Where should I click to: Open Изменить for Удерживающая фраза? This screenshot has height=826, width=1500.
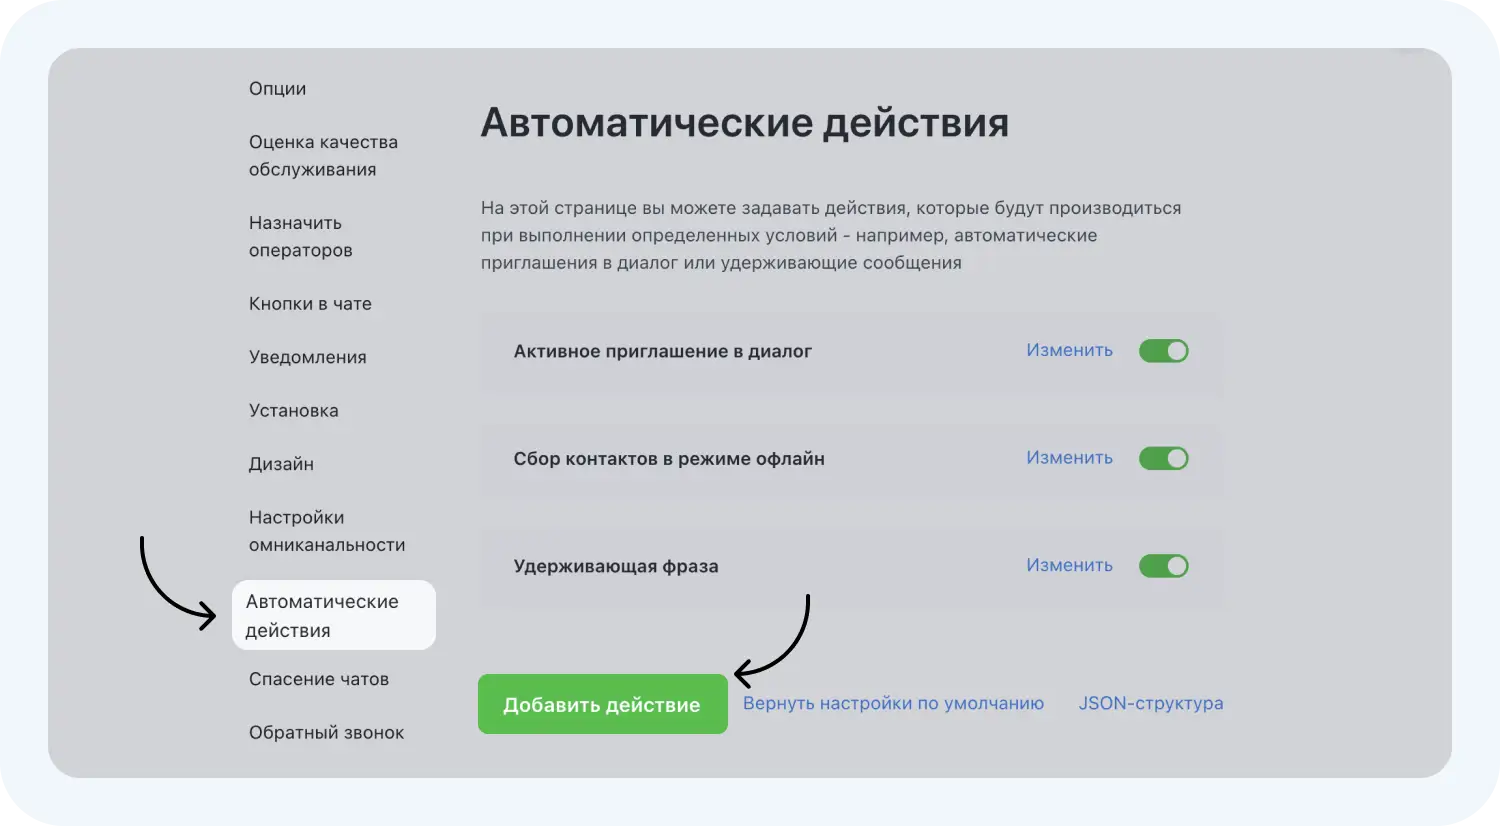[x=1068, y=565]
